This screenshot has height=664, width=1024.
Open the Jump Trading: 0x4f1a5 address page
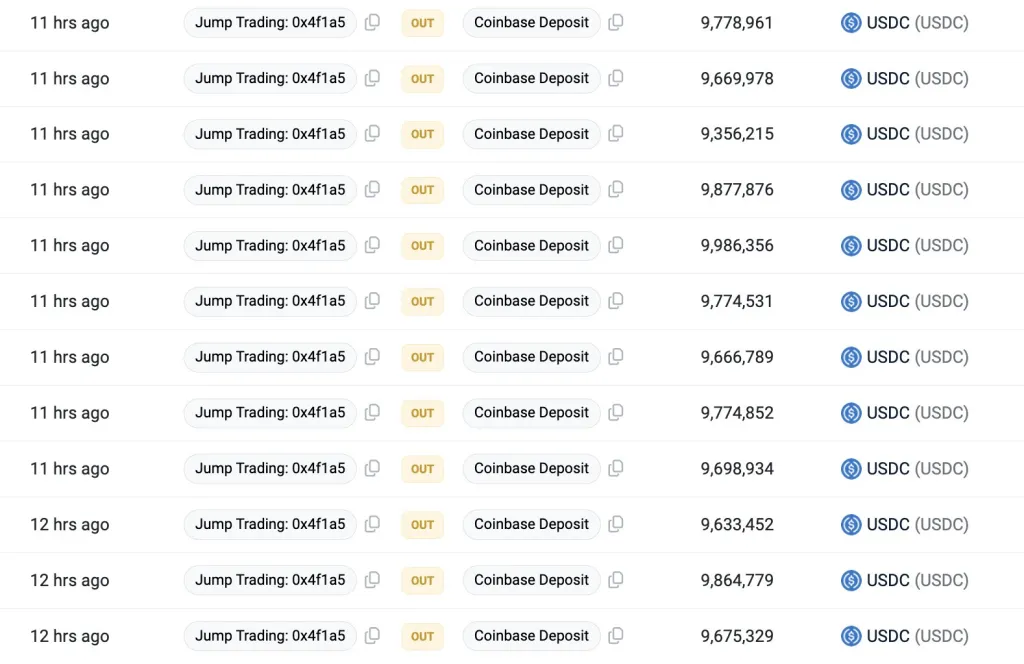click(x=270, y=22)
